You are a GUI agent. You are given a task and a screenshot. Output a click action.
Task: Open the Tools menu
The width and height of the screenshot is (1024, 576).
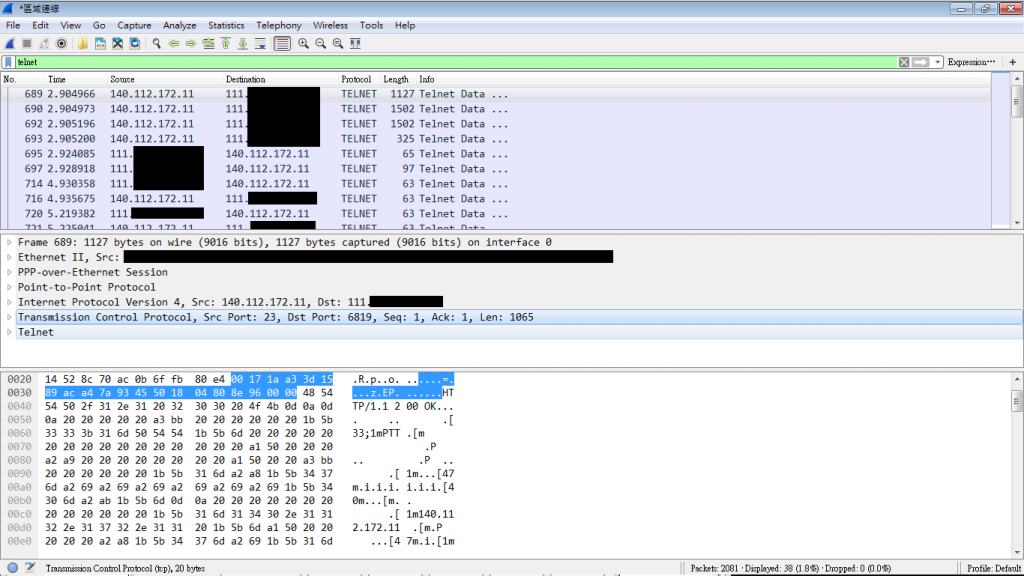(x=372, y=25)
